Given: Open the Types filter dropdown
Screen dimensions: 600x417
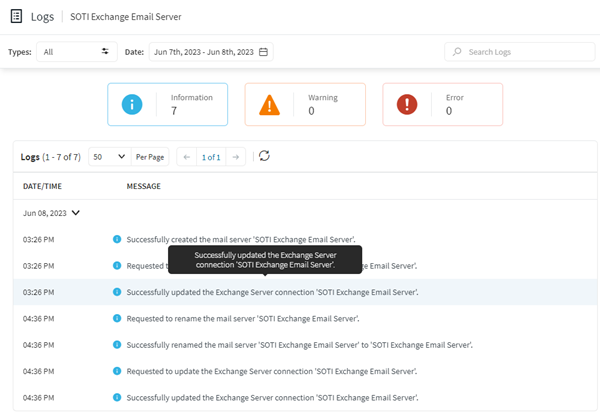Looking at the screenshot, I should [77, 52].
